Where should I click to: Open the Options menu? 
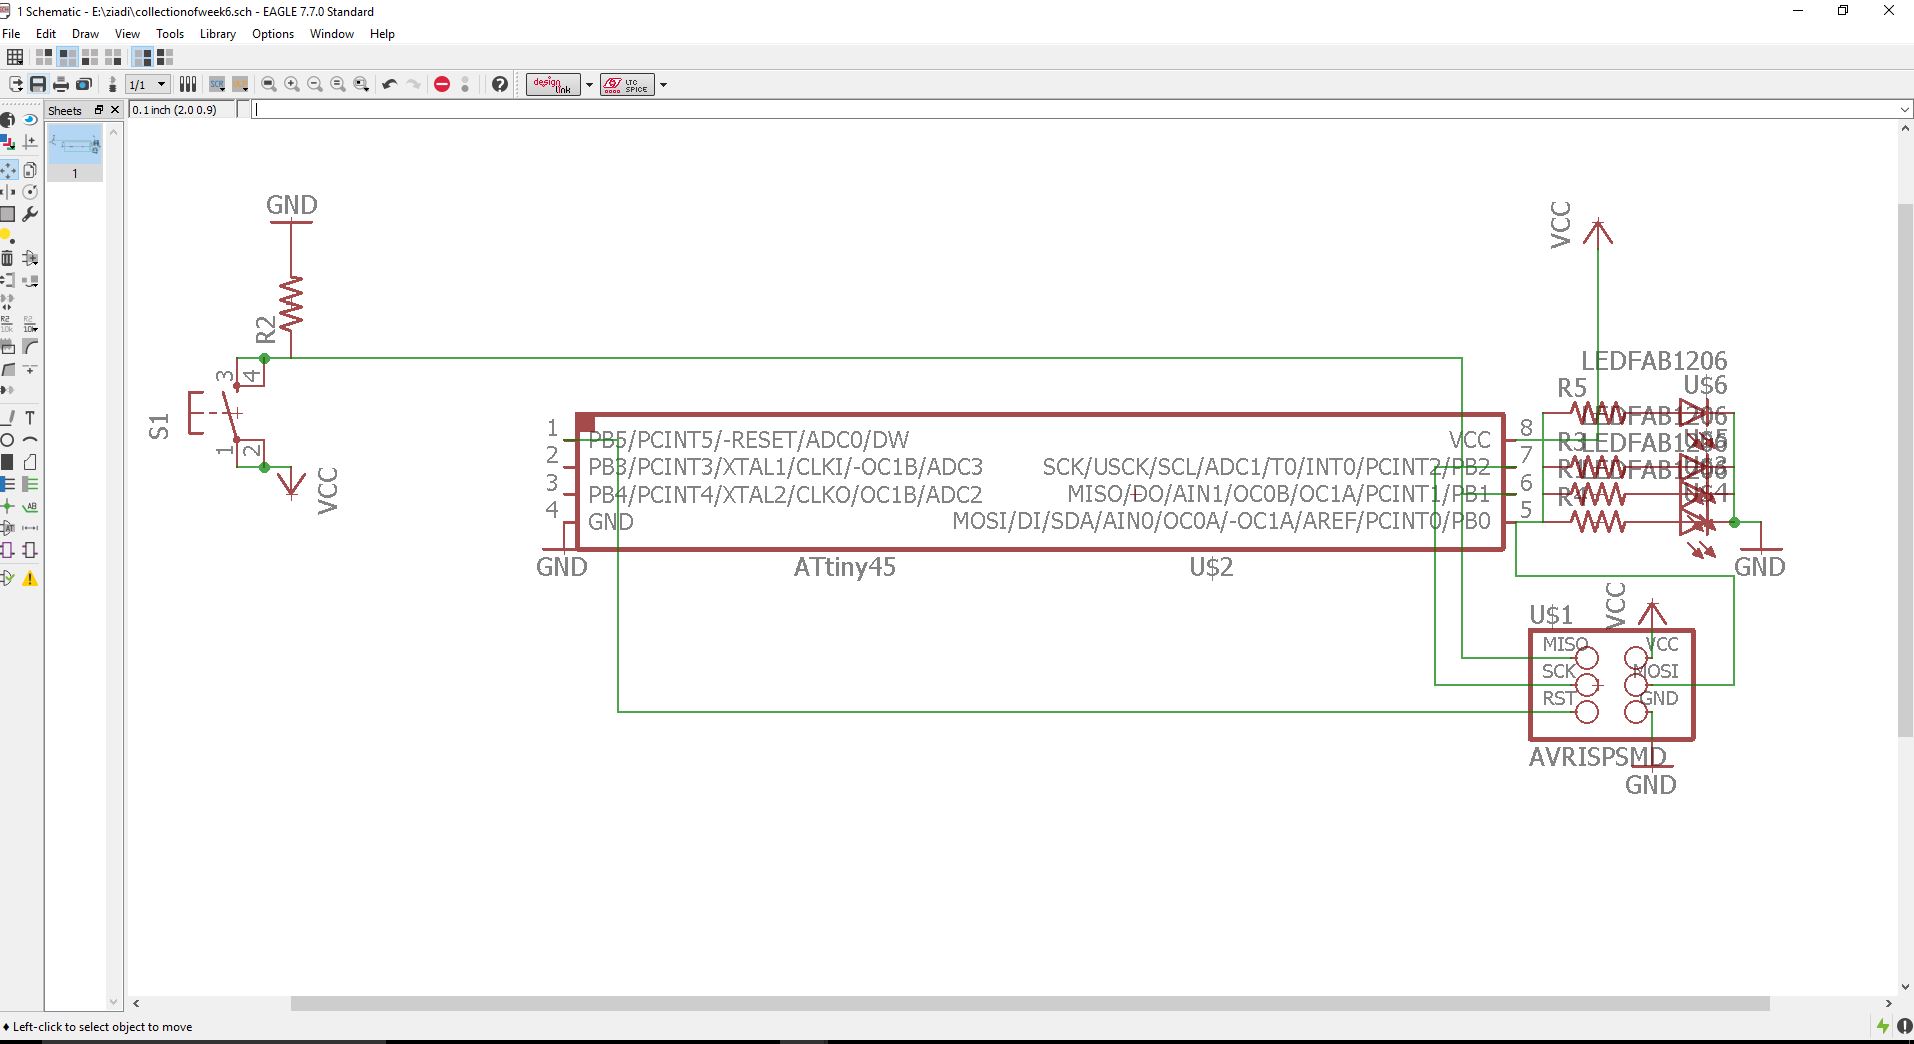click(x=273, y=34)
